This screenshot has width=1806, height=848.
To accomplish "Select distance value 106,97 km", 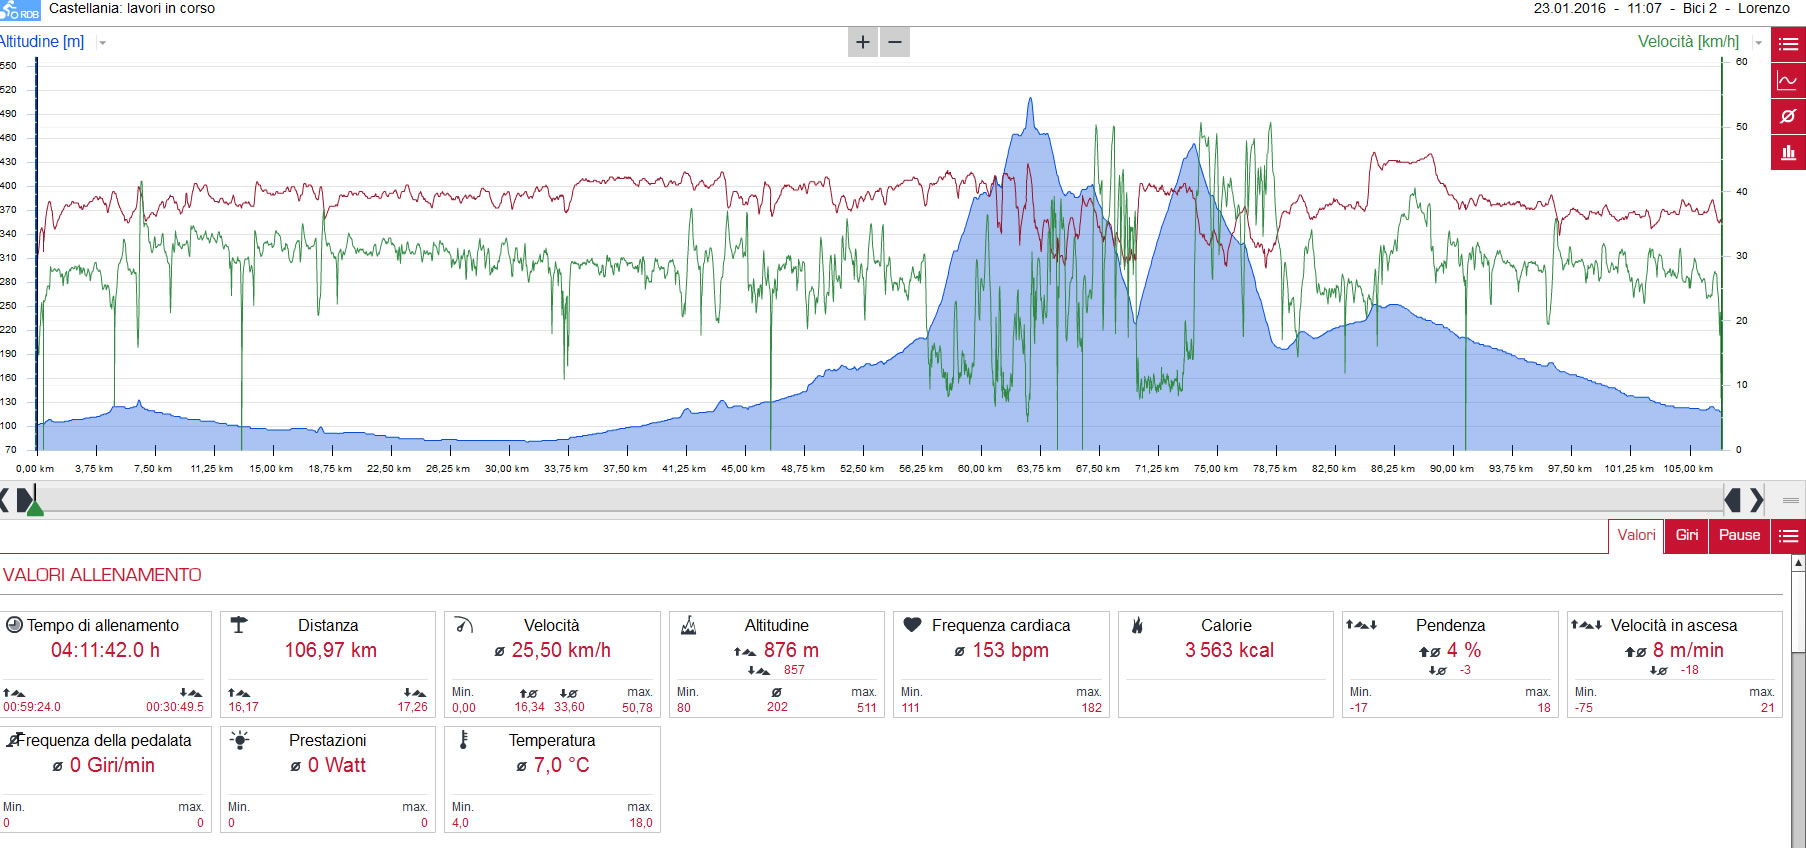I will pyautogui.click(x=330, y=650).
